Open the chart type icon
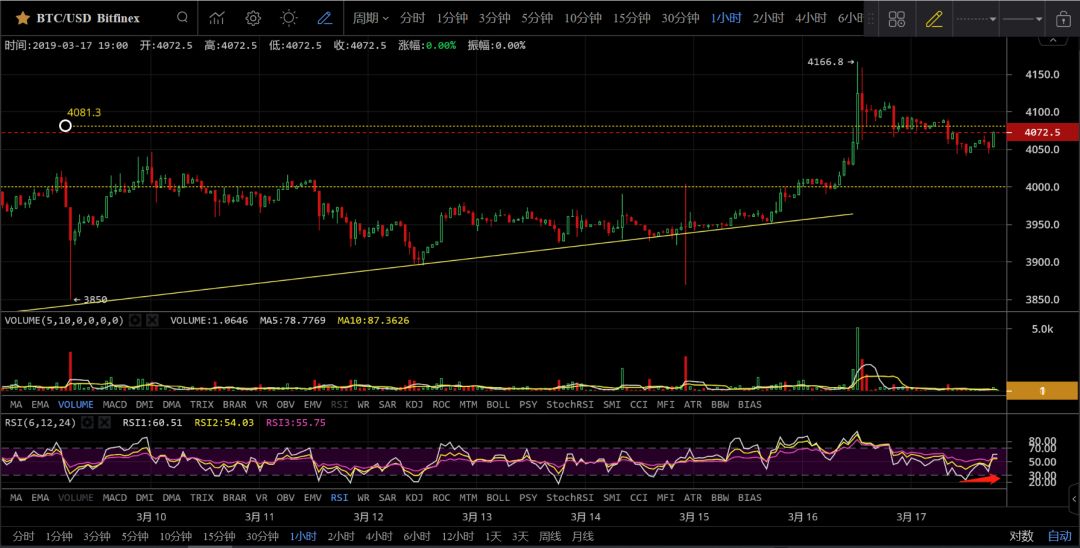Screen dimensions: 1080x548 [x=217, y=18]
